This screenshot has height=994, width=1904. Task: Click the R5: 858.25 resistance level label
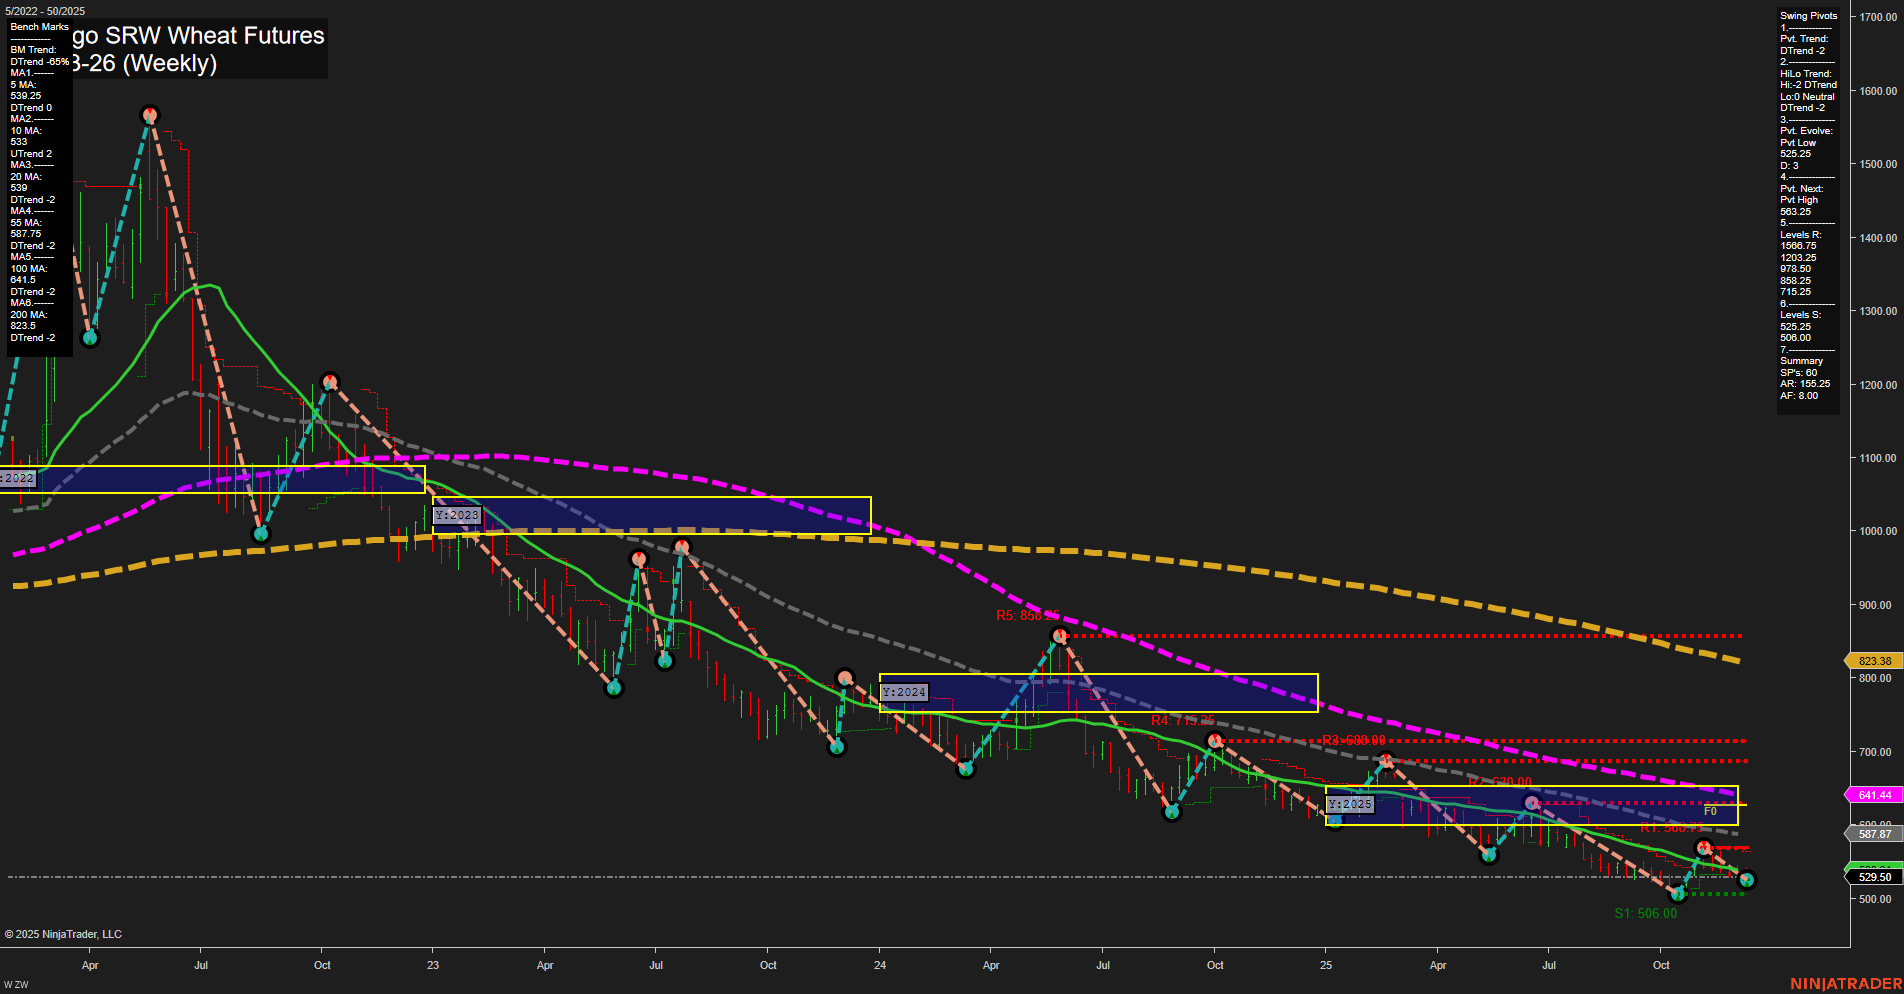click(x=1025, y=617)
